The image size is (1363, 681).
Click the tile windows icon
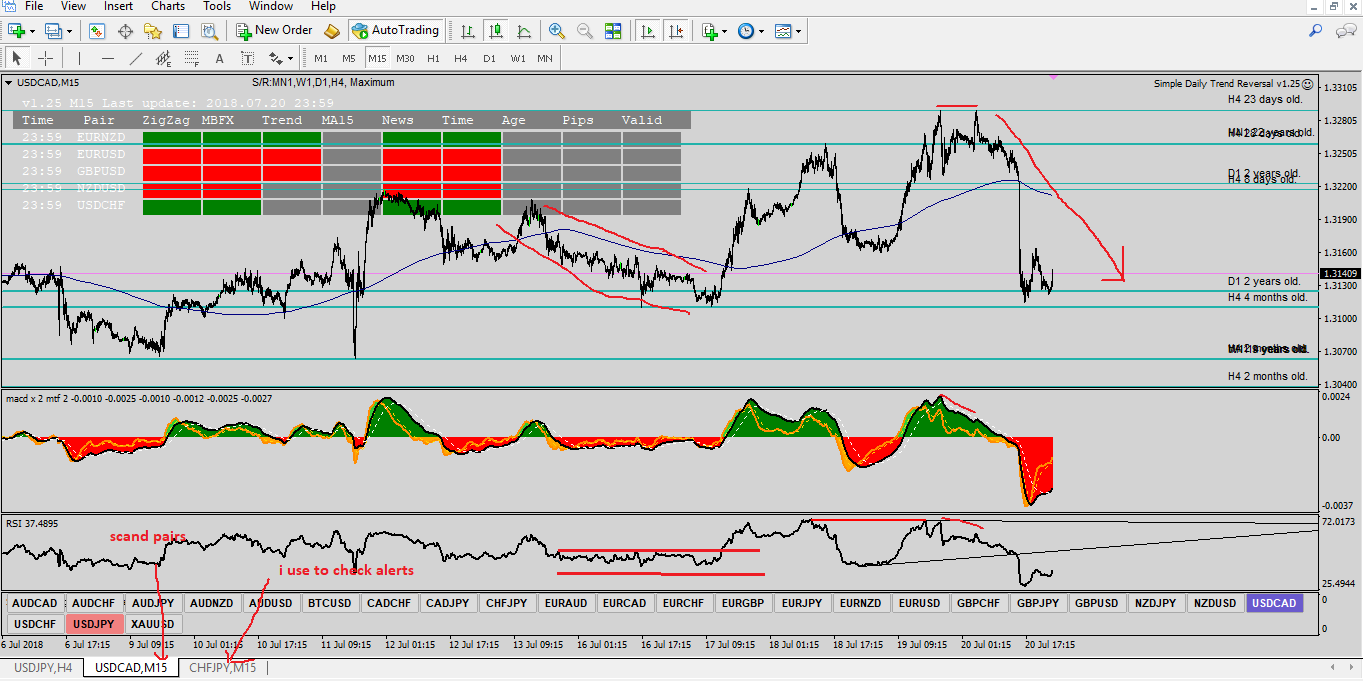pos(613,31)
